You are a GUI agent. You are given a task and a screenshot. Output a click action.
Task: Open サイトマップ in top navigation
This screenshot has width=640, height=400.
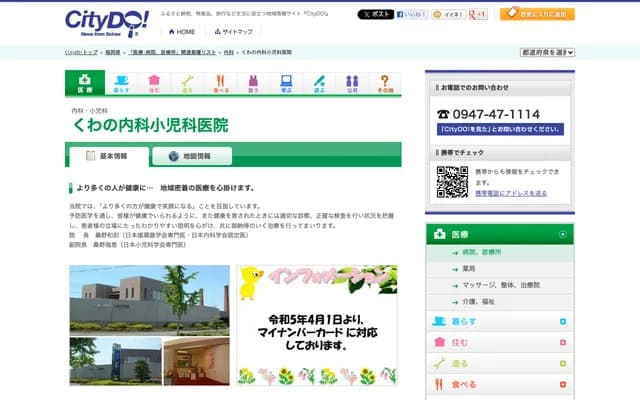click(x=233, y=32)
